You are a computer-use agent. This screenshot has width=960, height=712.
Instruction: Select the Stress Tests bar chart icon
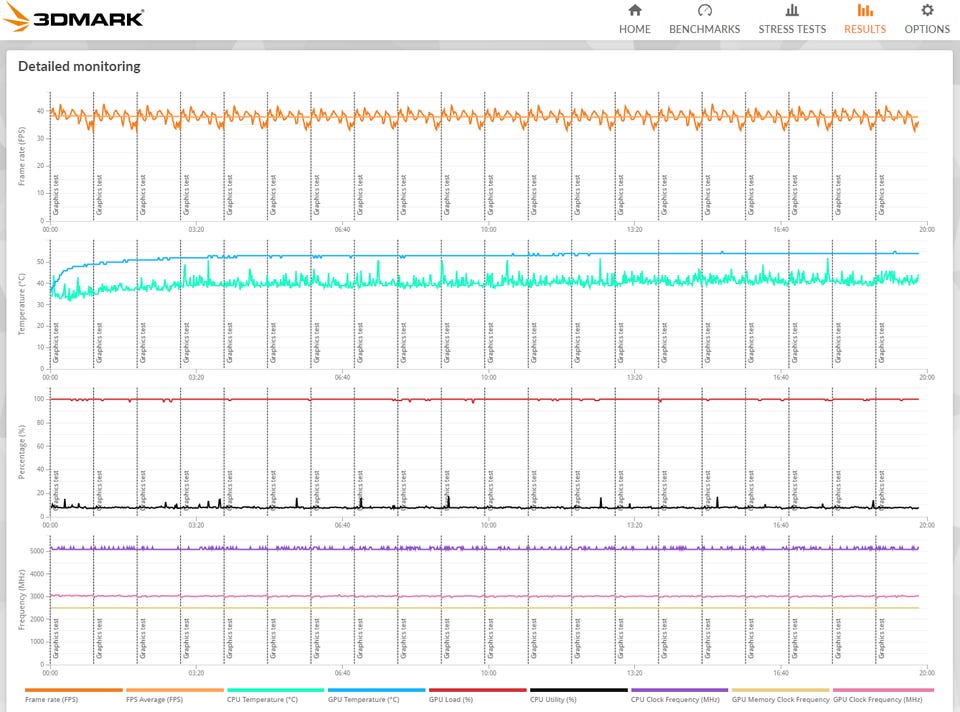[x=792, y=11]
